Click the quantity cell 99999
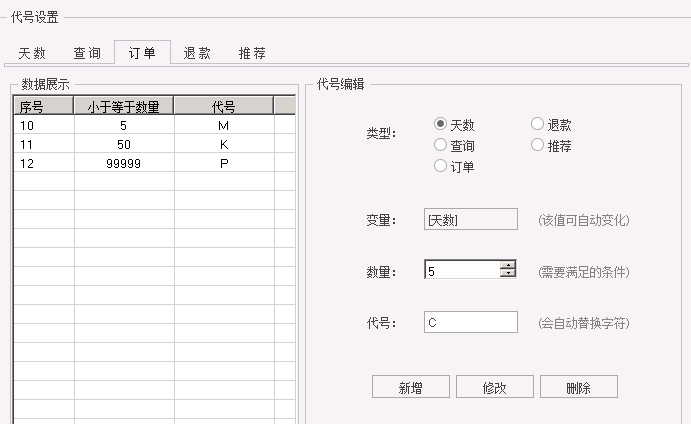This screenshot has height=424, width=691. click(124, 163)
